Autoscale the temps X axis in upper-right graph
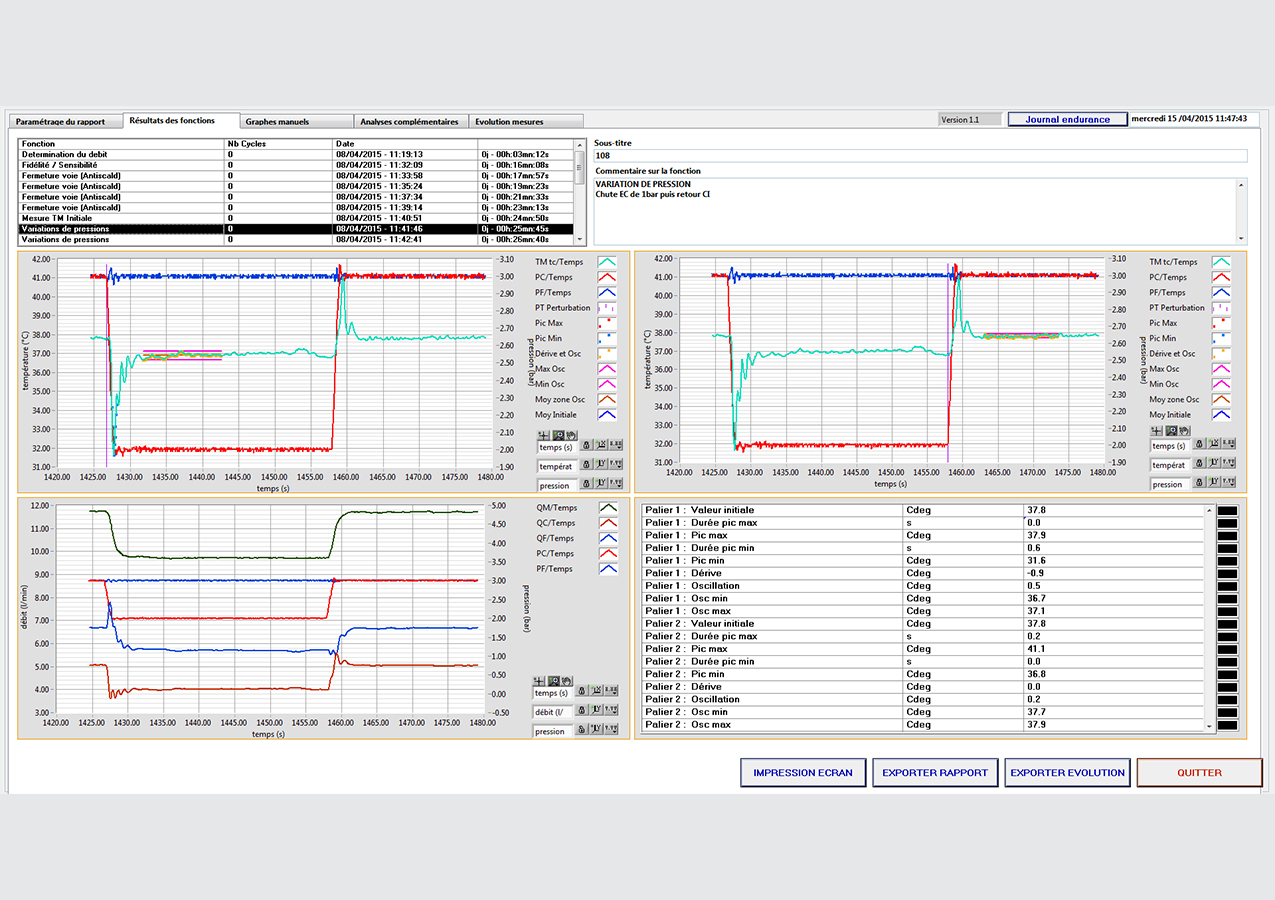The height and width of the screenshot is (900, 1275). pyautogui.click(x=1213, y=445)
